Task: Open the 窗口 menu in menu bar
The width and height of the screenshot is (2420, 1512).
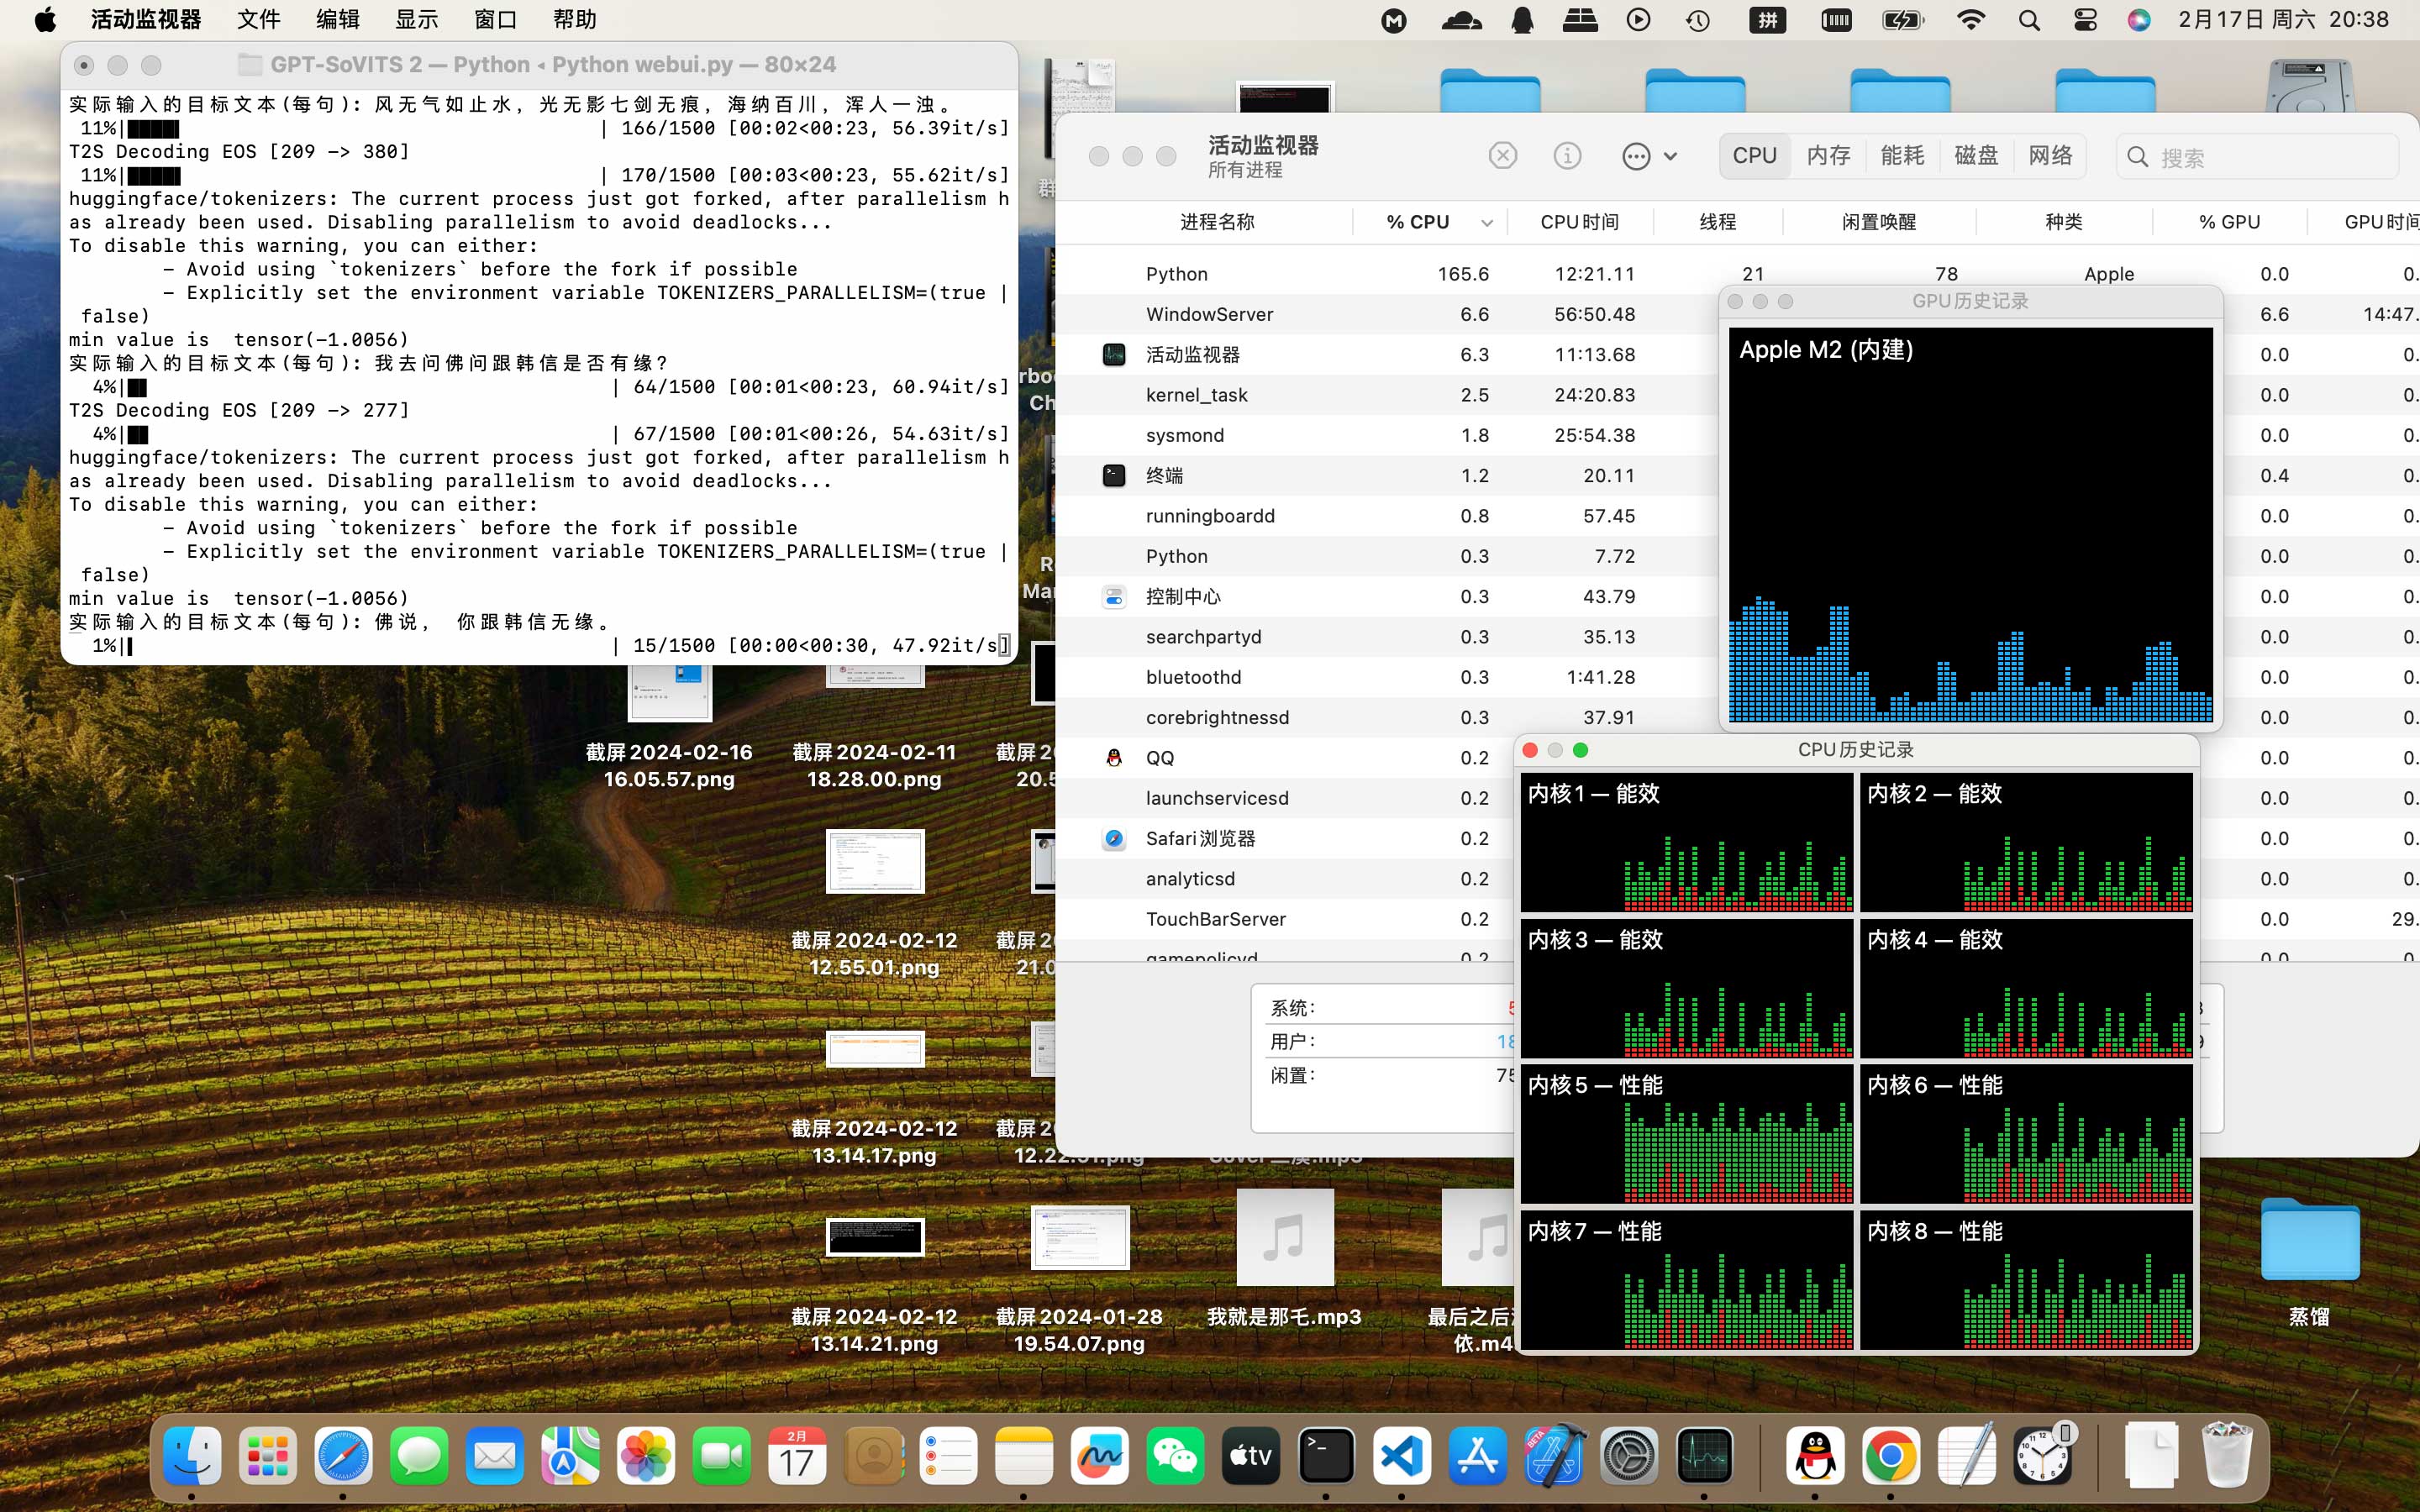Action: tap(495, 20)
